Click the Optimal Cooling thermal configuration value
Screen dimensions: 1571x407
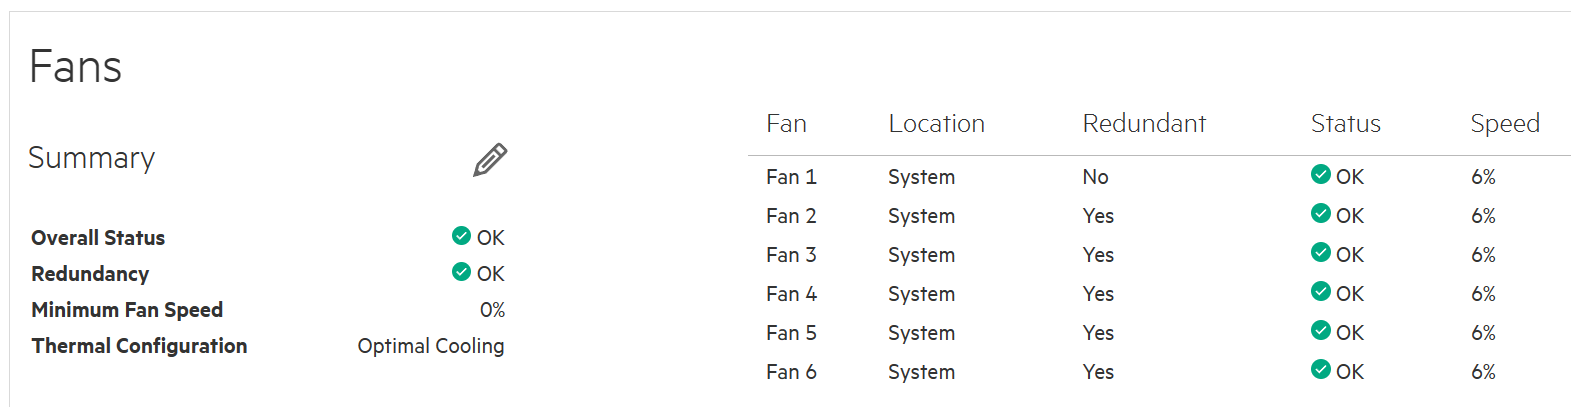pyautogui.click(x=431, y=346)
